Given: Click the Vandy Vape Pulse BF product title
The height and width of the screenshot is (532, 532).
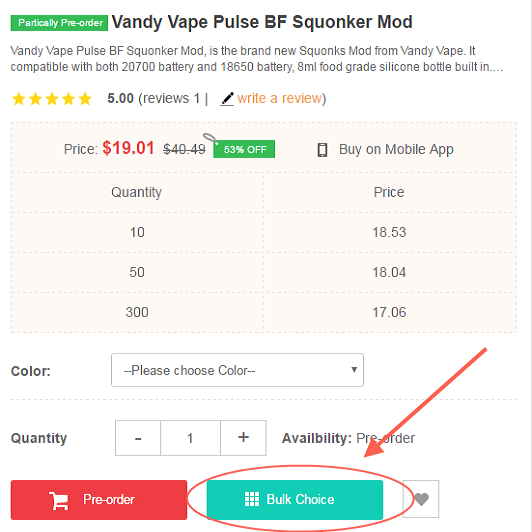Looking at the screenshot, I should point(262,22).
